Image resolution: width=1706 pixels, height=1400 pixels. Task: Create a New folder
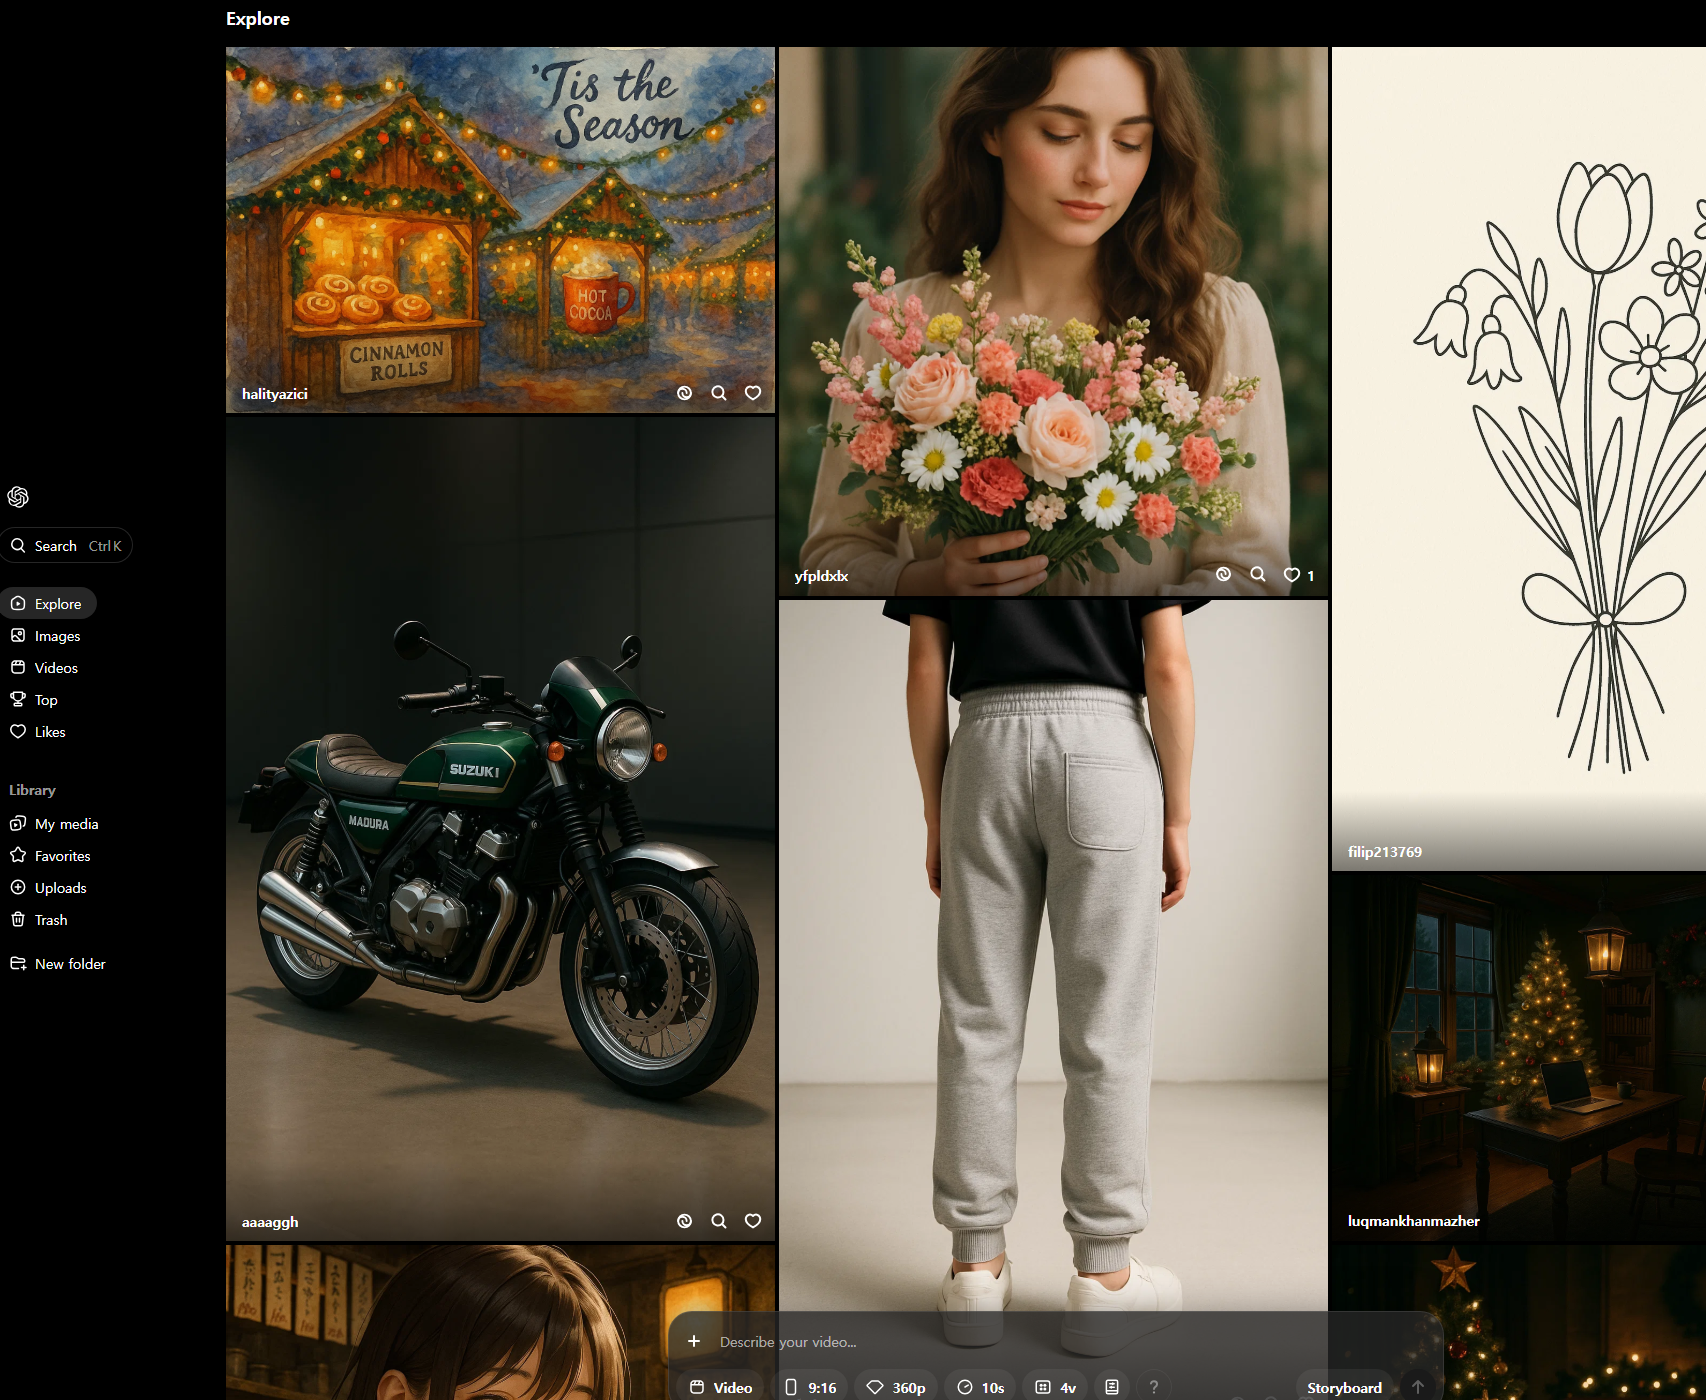[x=58, y=964]
